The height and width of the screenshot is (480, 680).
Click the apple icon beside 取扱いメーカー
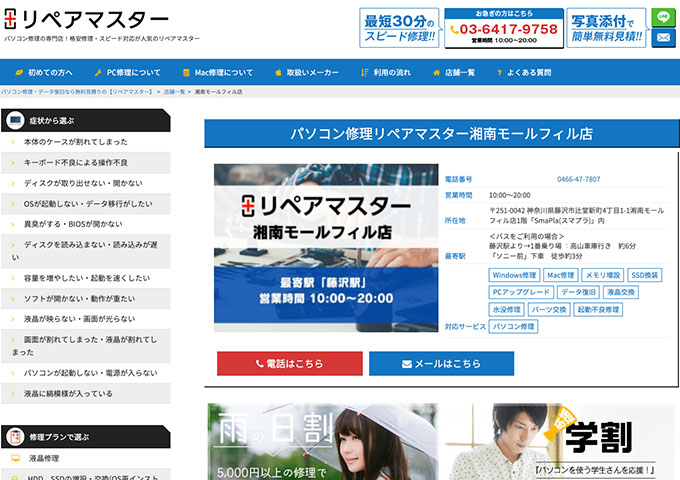[278, 72]
